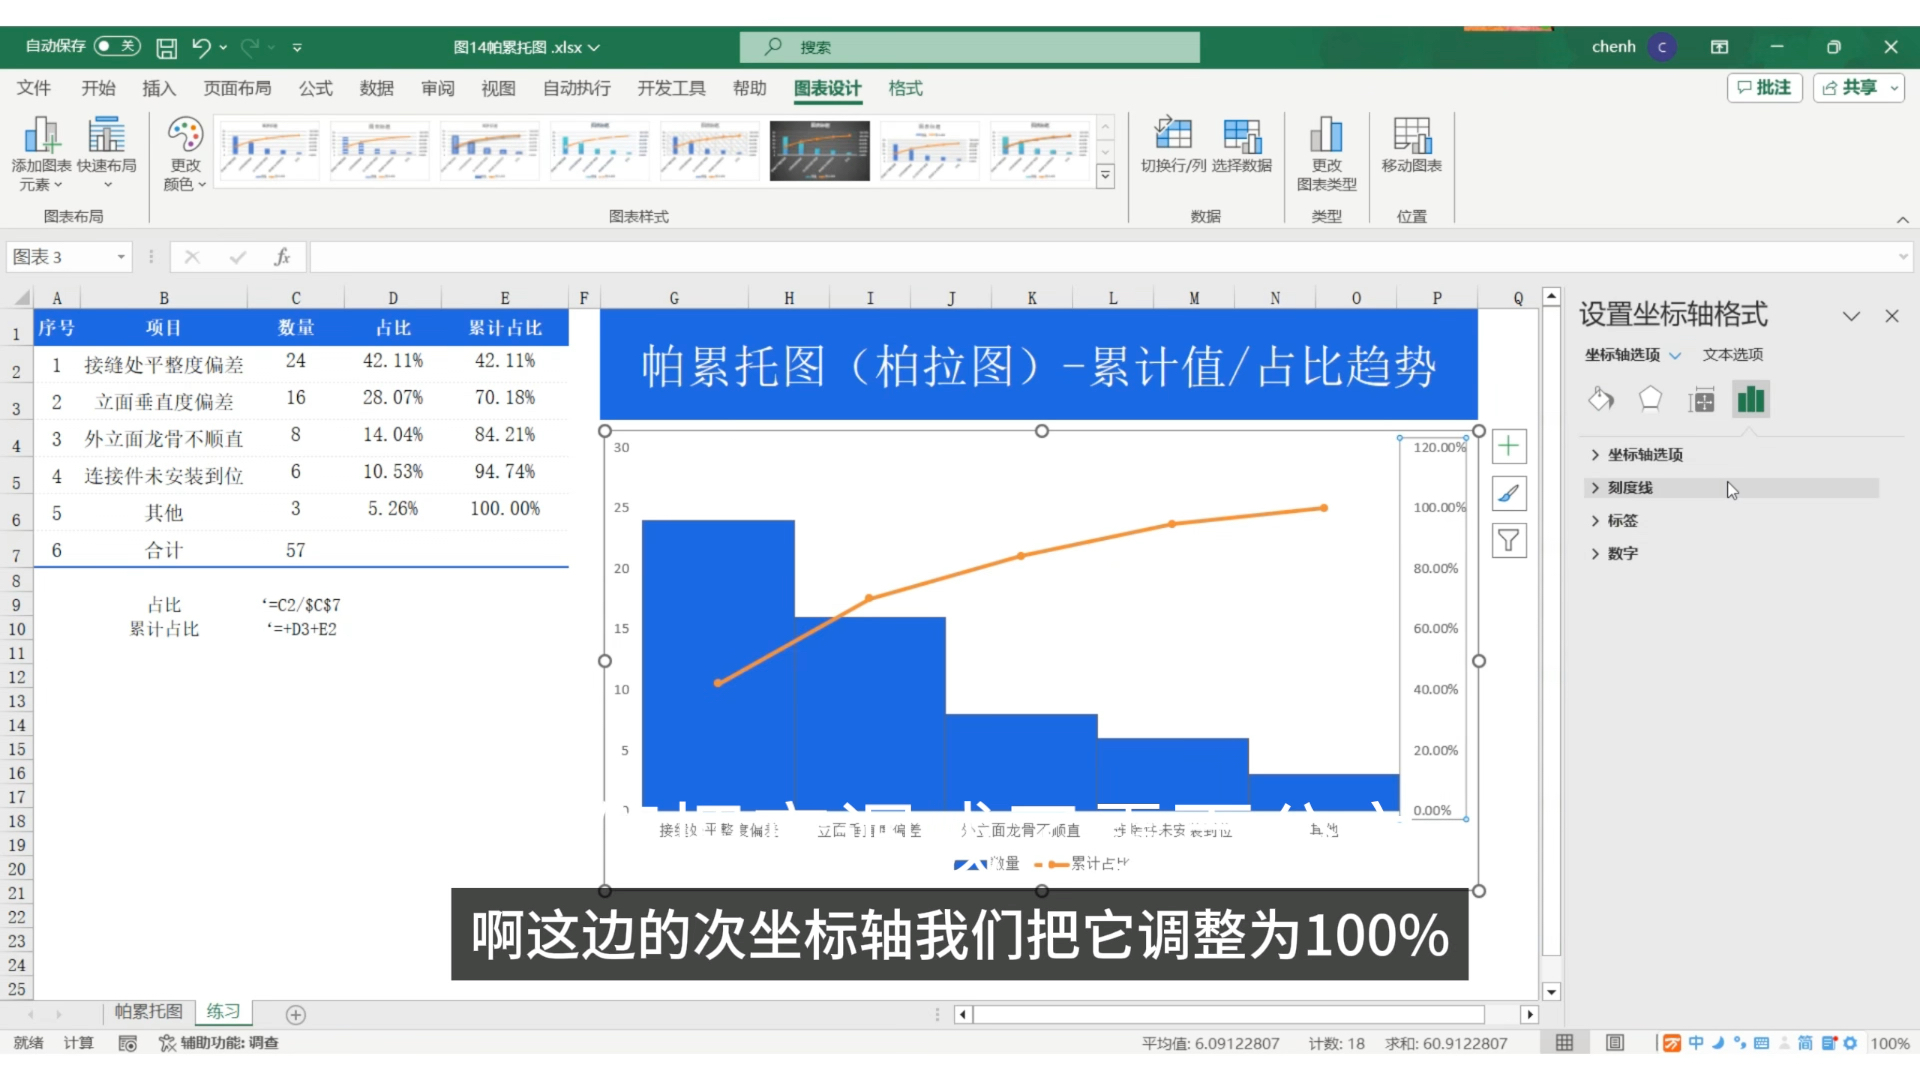The image size is (1920, 1080).
Task: Click 辅助功能: 调查 in status bar
Action: (219, 1043)
